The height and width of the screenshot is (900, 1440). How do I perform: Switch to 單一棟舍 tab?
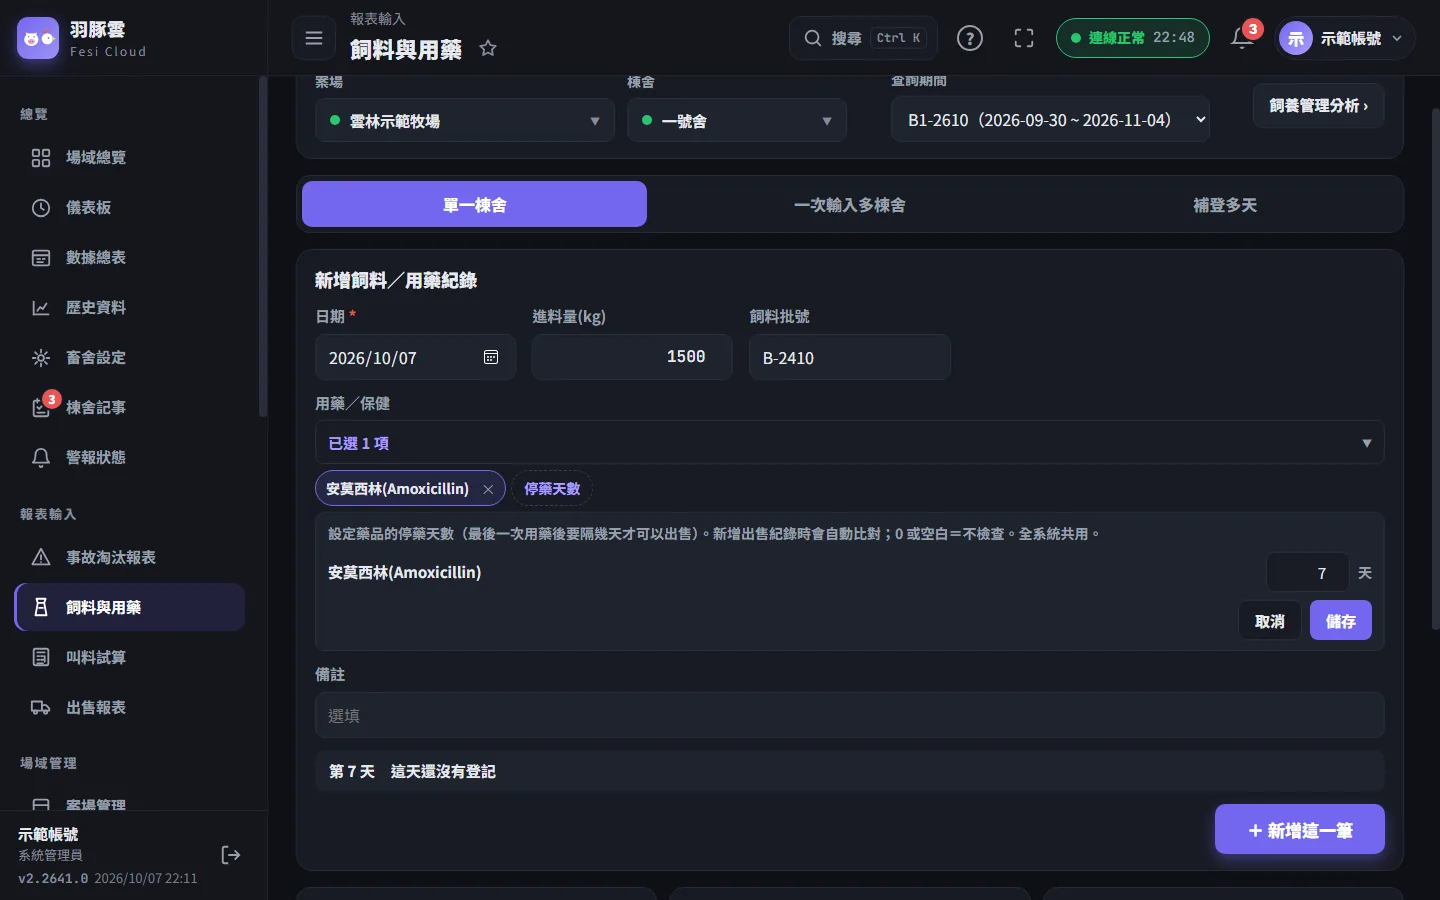(x=475, y=204)
